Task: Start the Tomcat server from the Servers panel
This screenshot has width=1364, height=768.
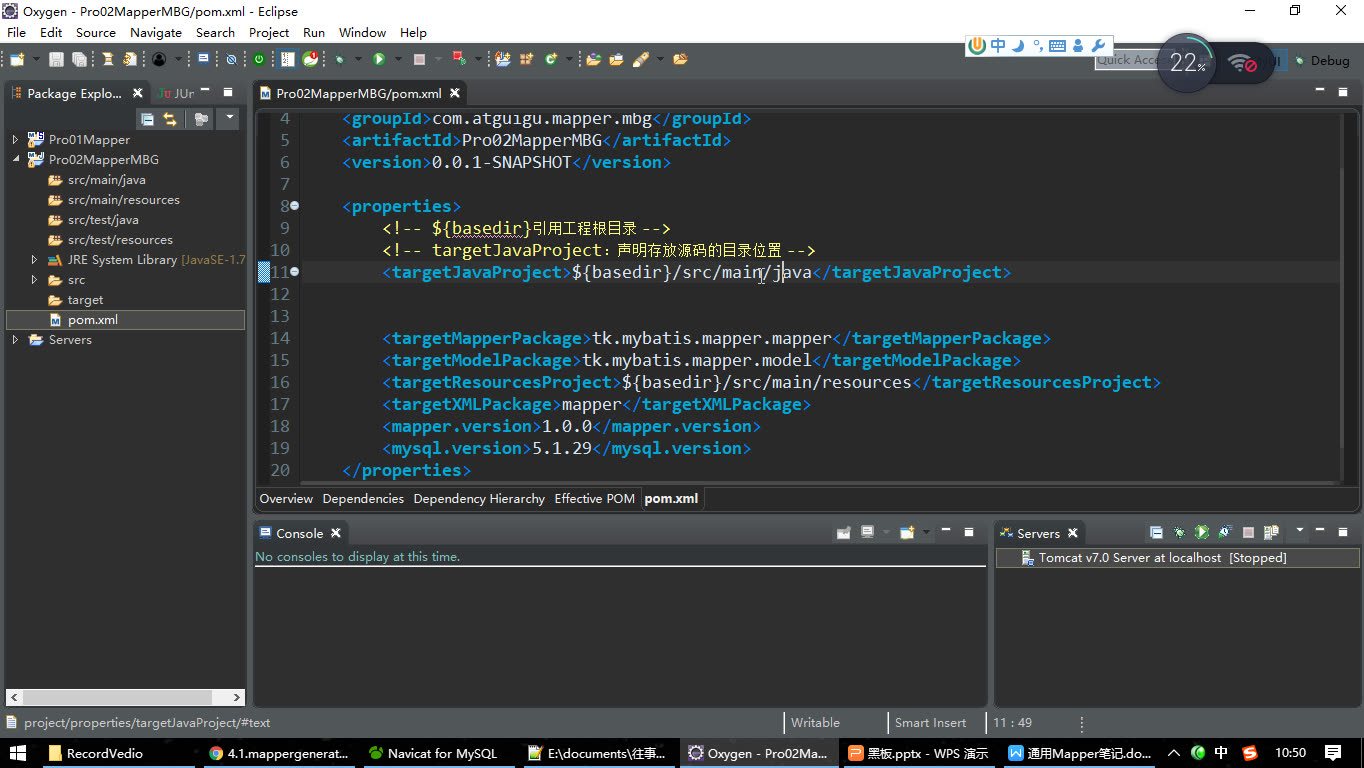Action: 1201,533
